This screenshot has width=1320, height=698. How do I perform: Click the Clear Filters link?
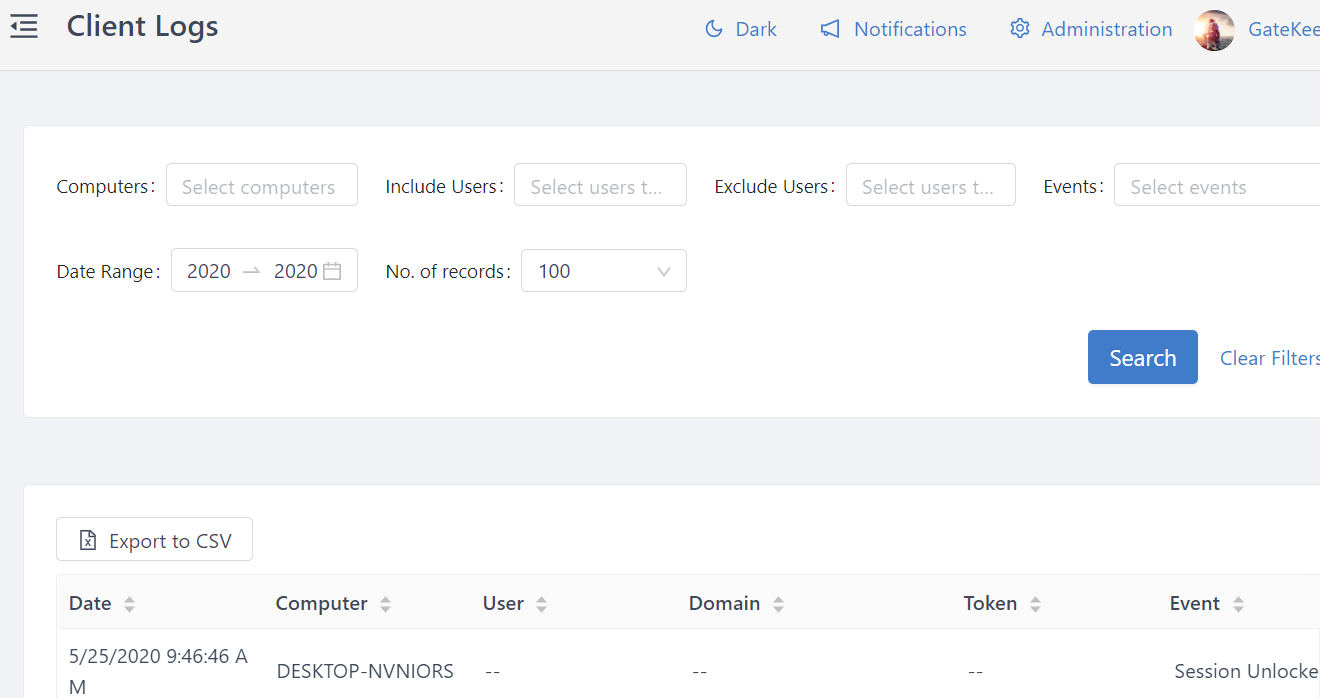coord(1268,358)
